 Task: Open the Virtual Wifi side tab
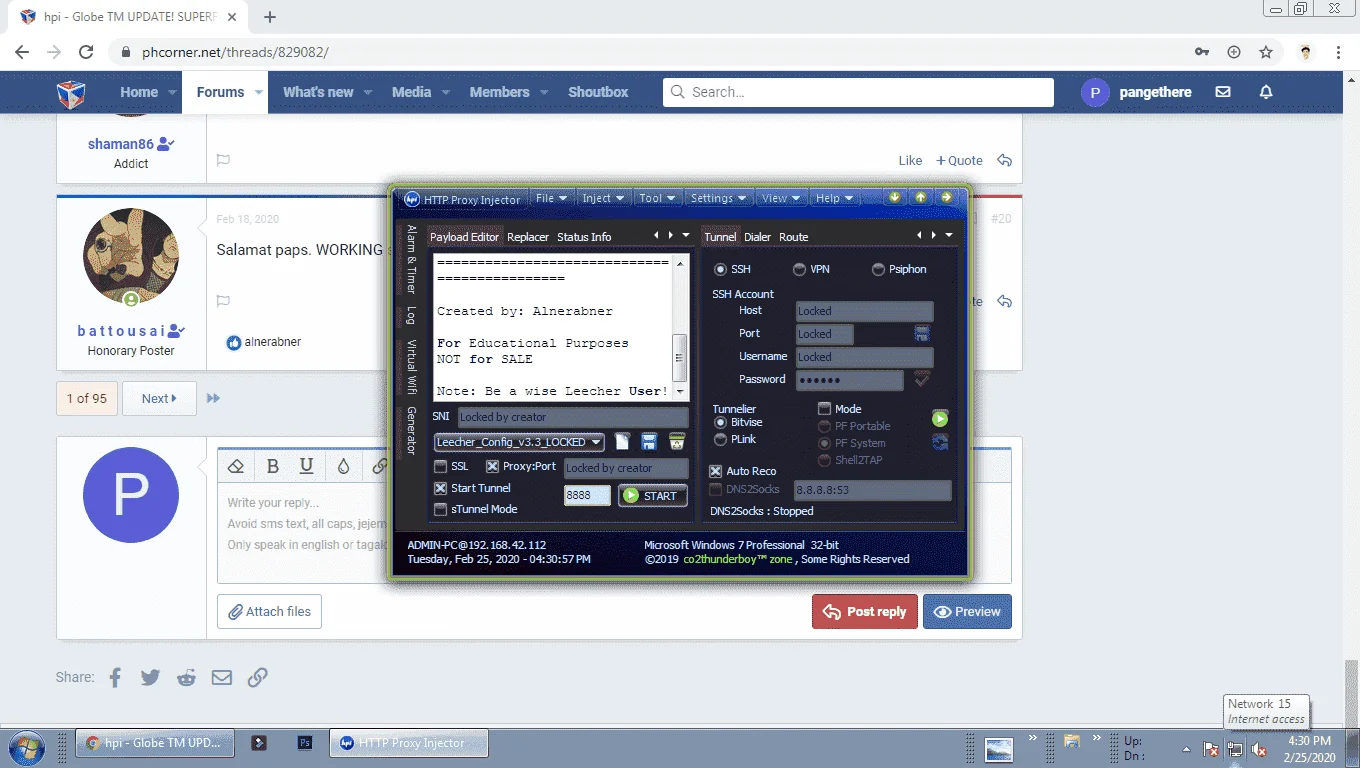410,366
